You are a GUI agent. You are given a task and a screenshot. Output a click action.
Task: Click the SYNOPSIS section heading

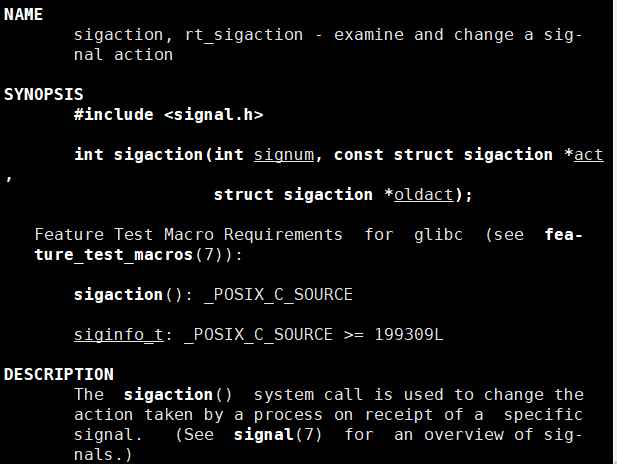point(44,94)
